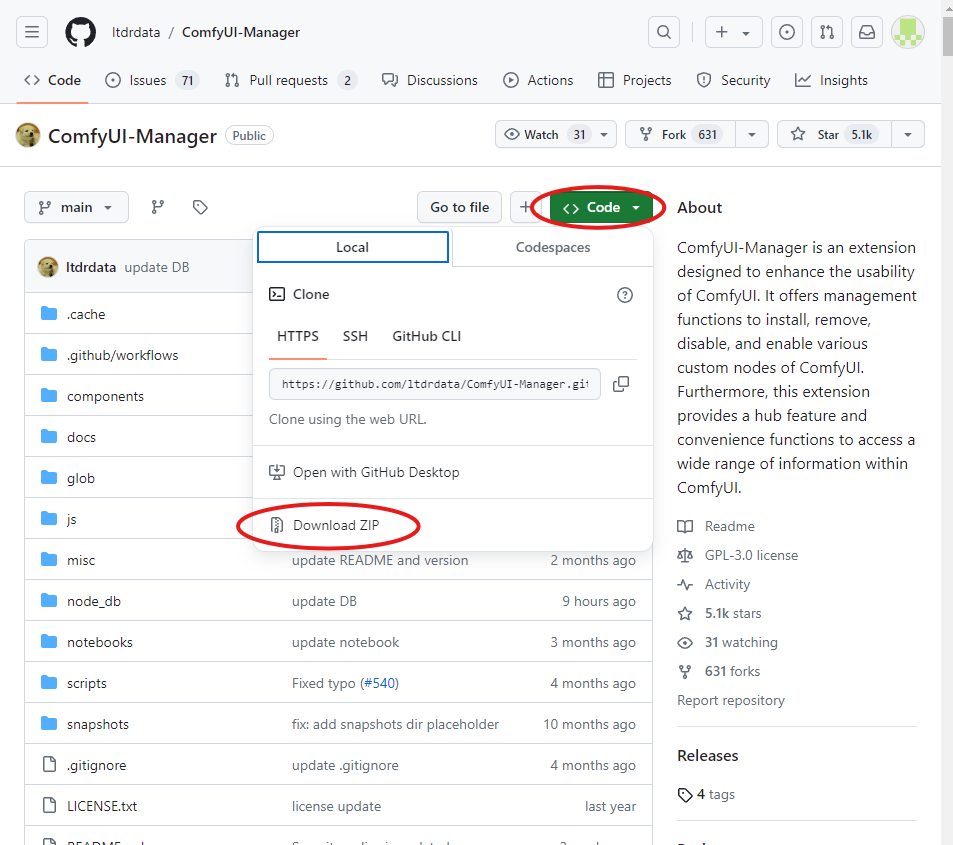Open pull request #540 link
This screenshot has width=953, height=845.
(380, 683)
